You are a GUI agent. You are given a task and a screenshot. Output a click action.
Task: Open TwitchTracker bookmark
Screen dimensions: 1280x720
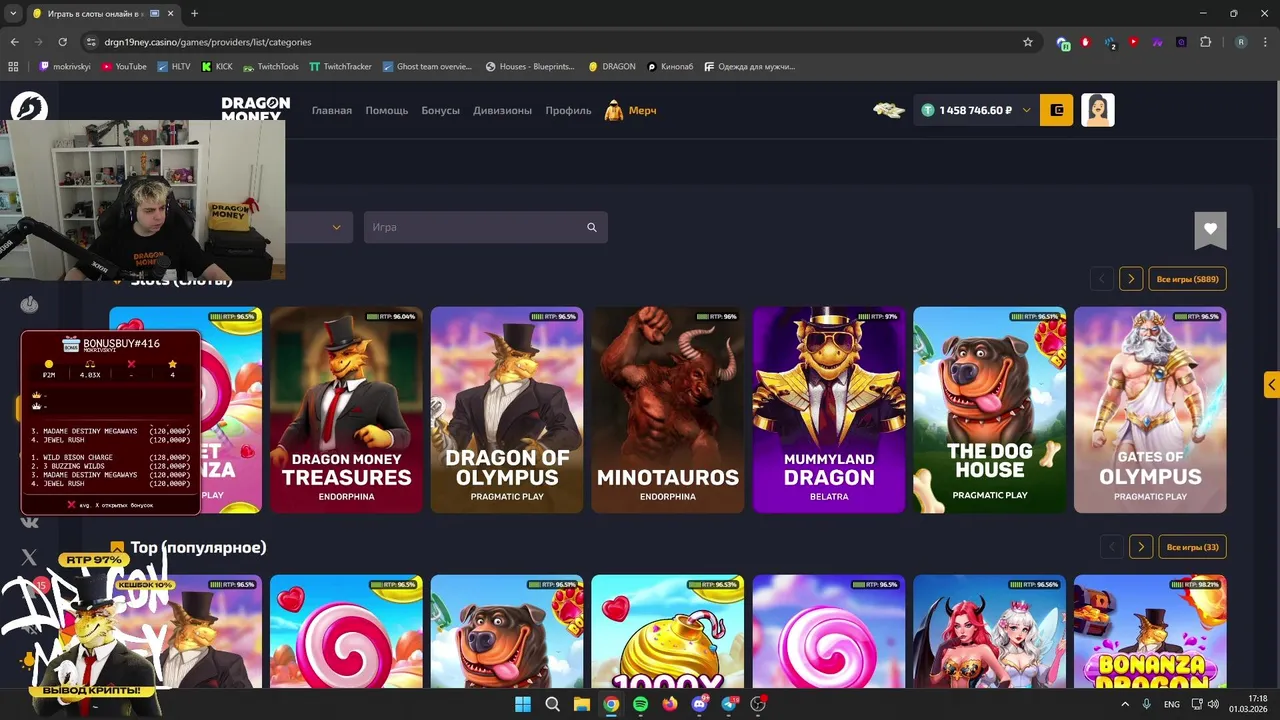[341, 67]
